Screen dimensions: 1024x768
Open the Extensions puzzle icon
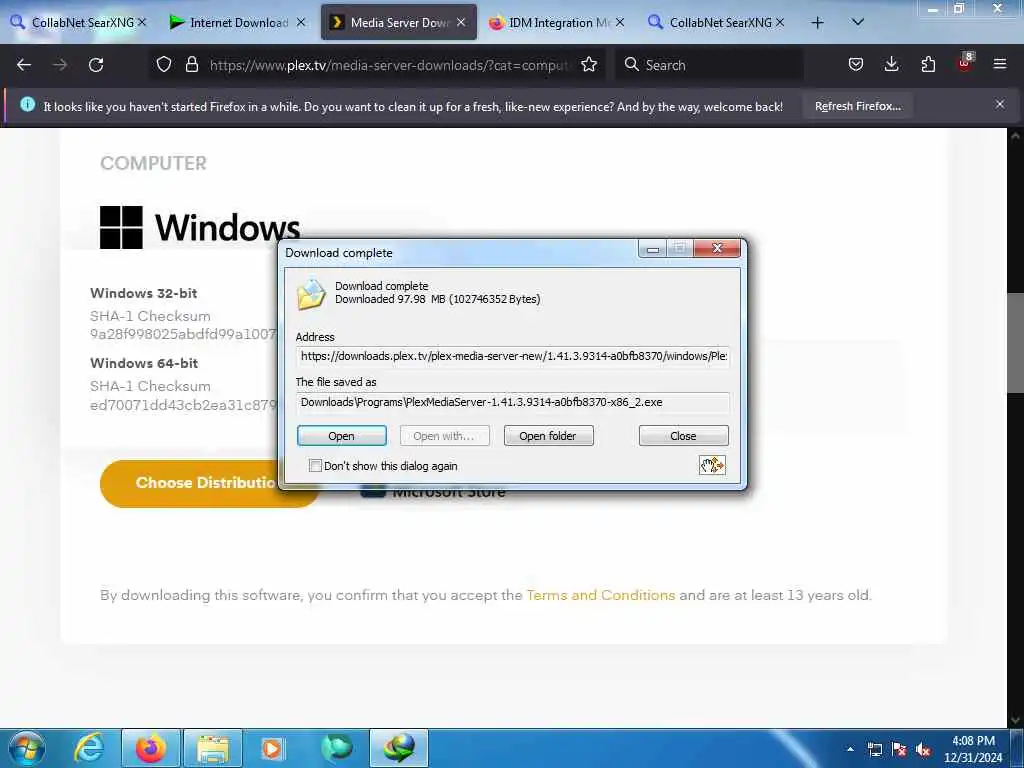coord(928,64)
